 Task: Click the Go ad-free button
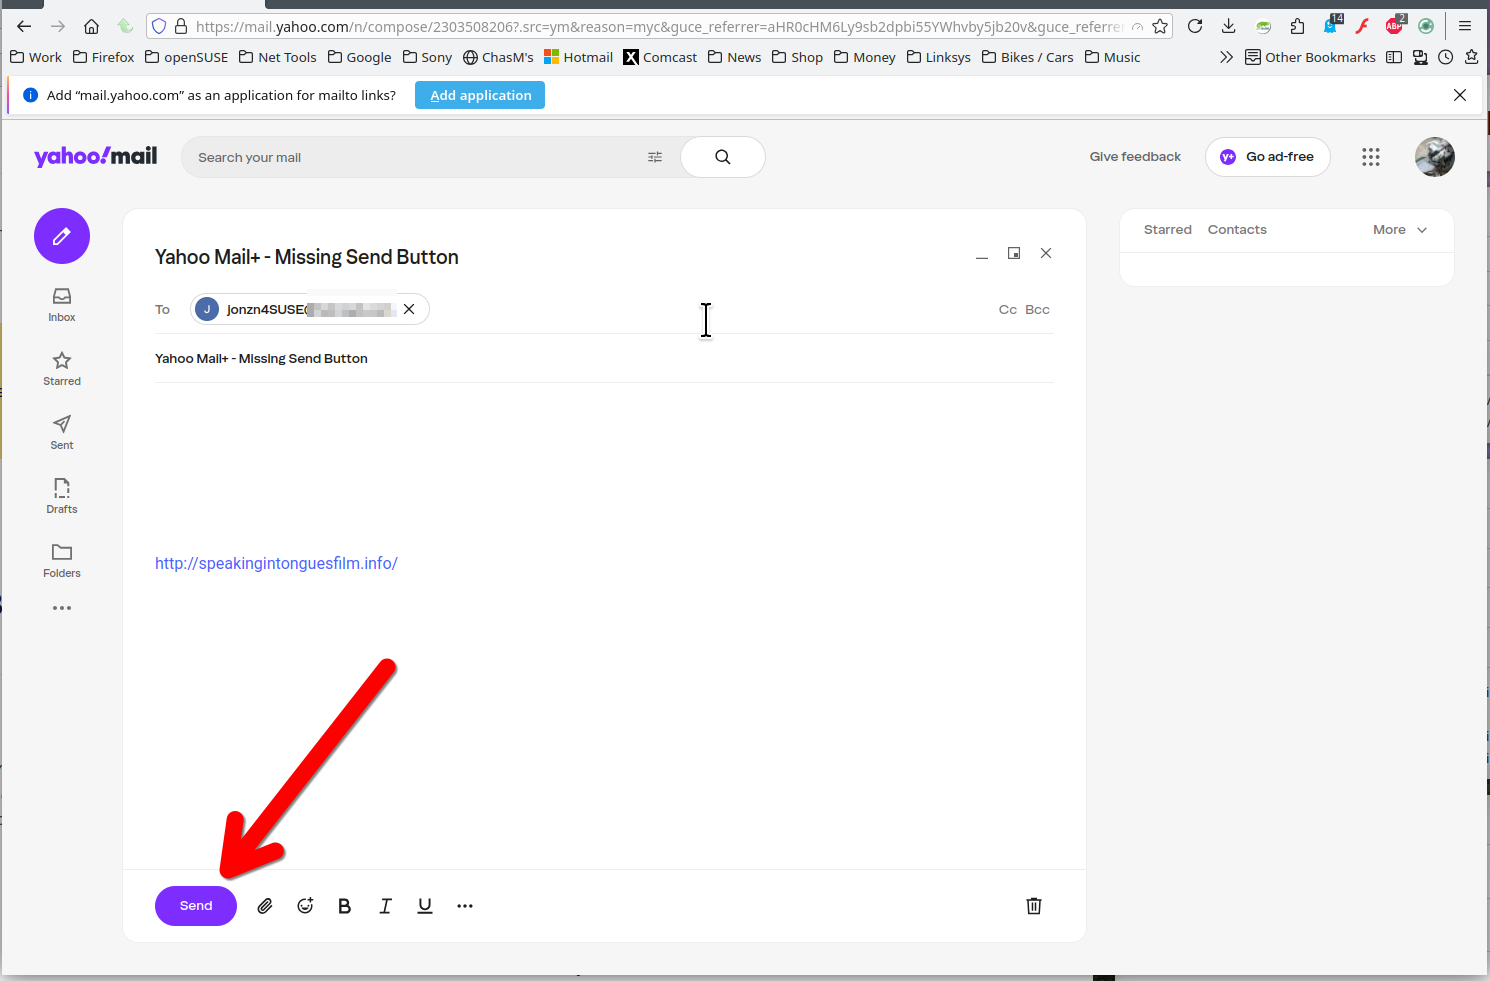pos(1267,157)
